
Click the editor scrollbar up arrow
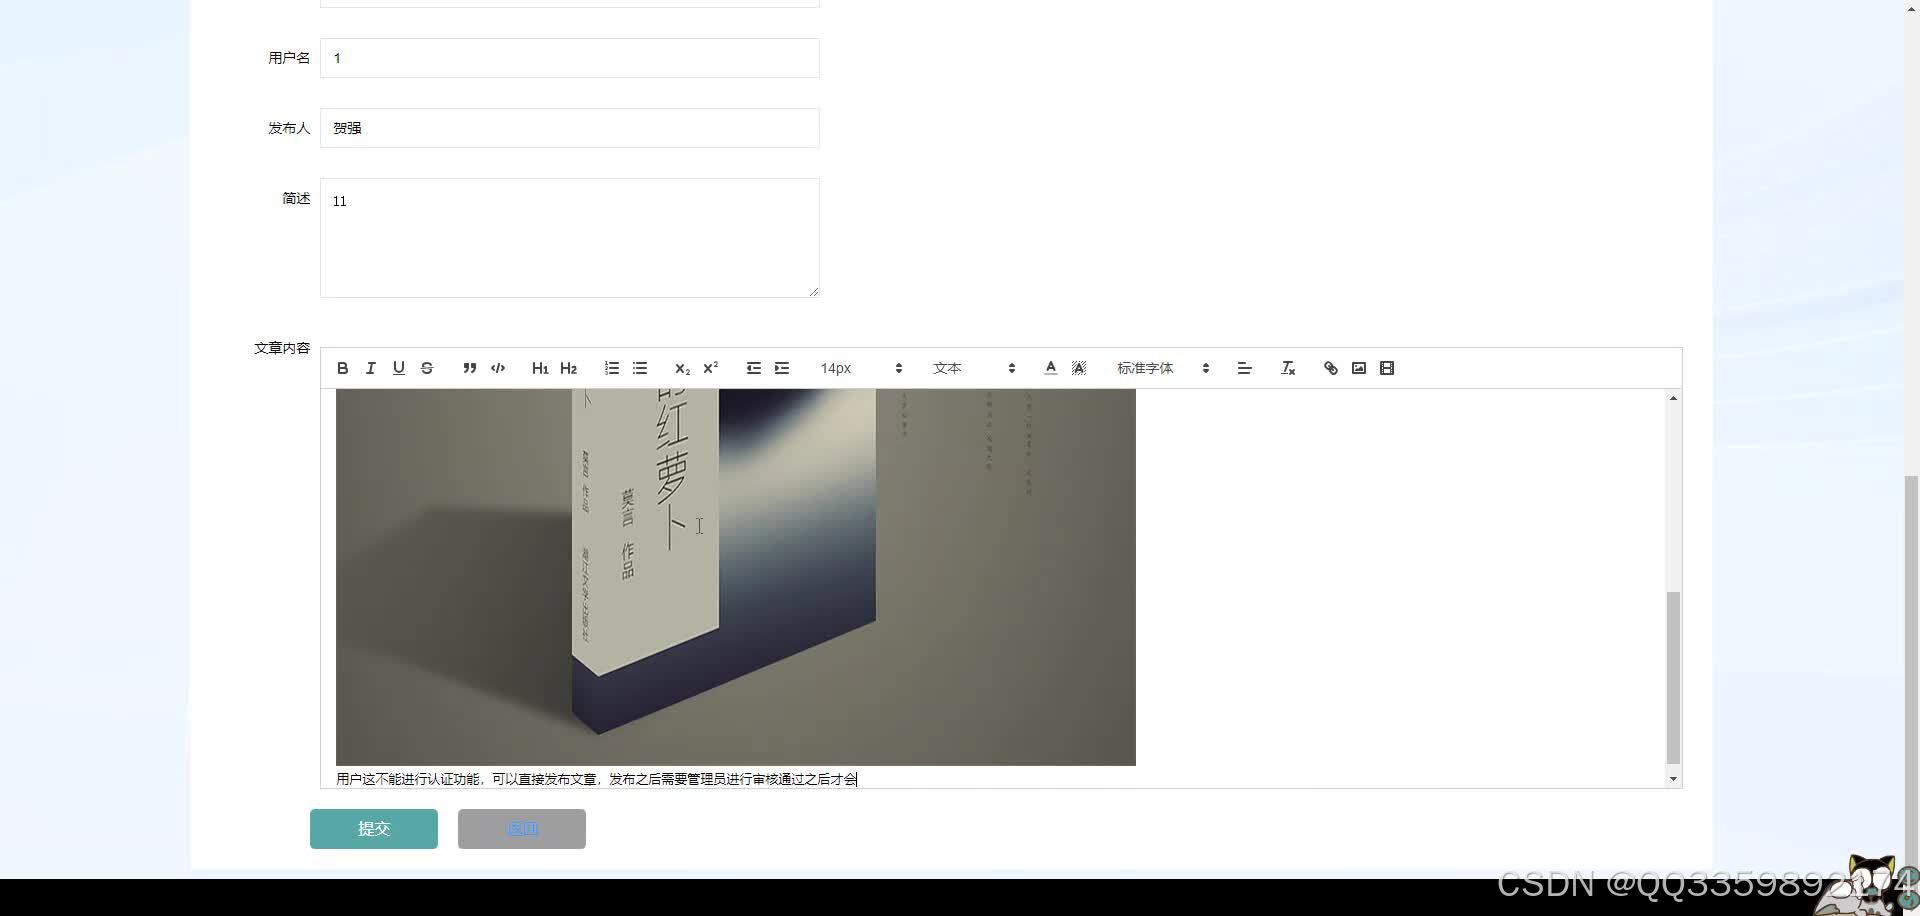point(1673,398)
